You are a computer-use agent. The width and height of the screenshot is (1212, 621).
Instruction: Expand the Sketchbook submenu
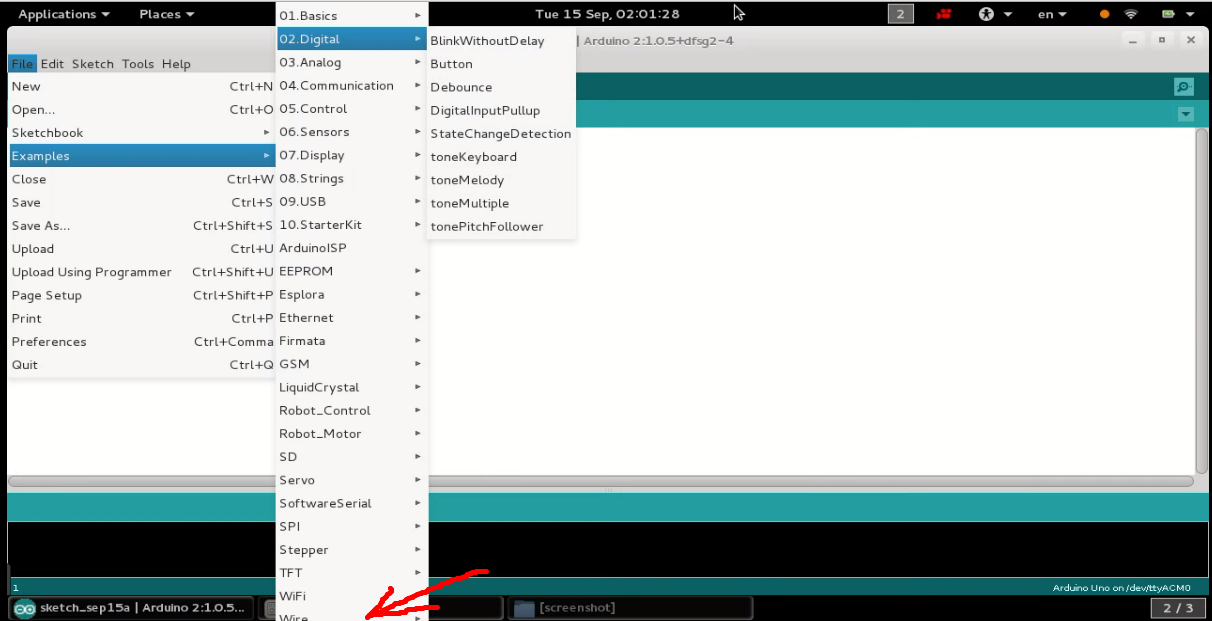pyautogui.click(x=142, y=132)
